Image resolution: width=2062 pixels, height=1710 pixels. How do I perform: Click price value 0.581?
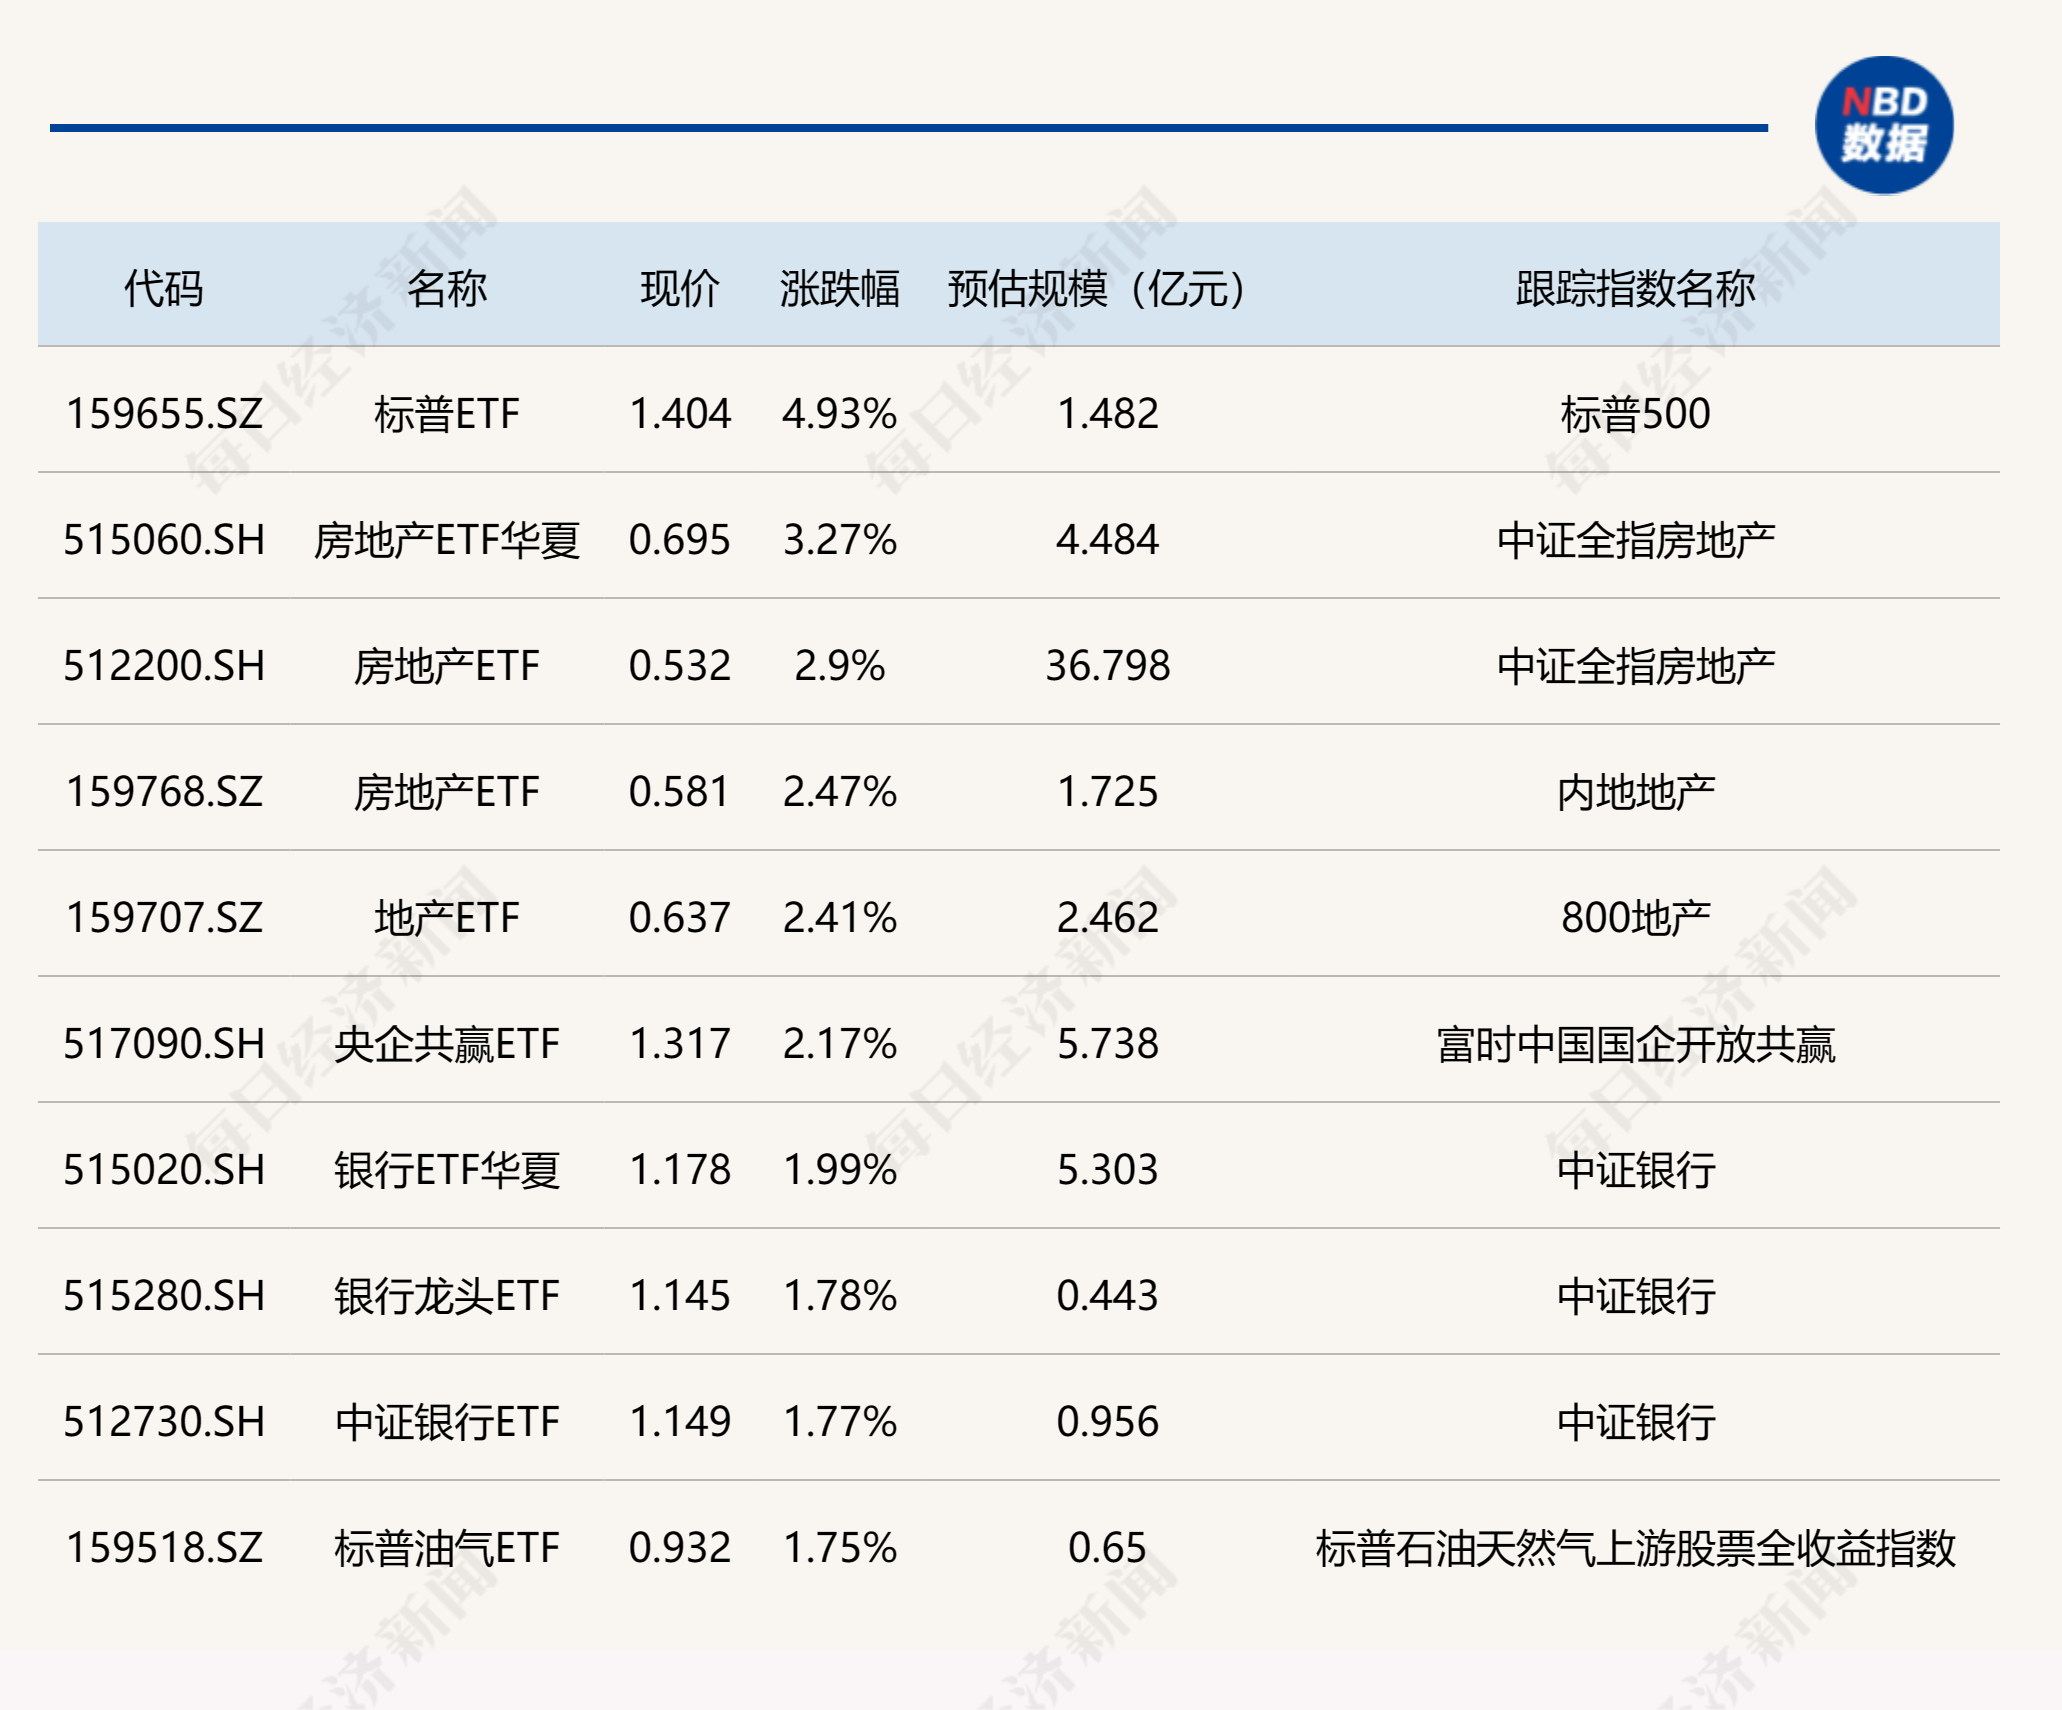click(680, 792)
